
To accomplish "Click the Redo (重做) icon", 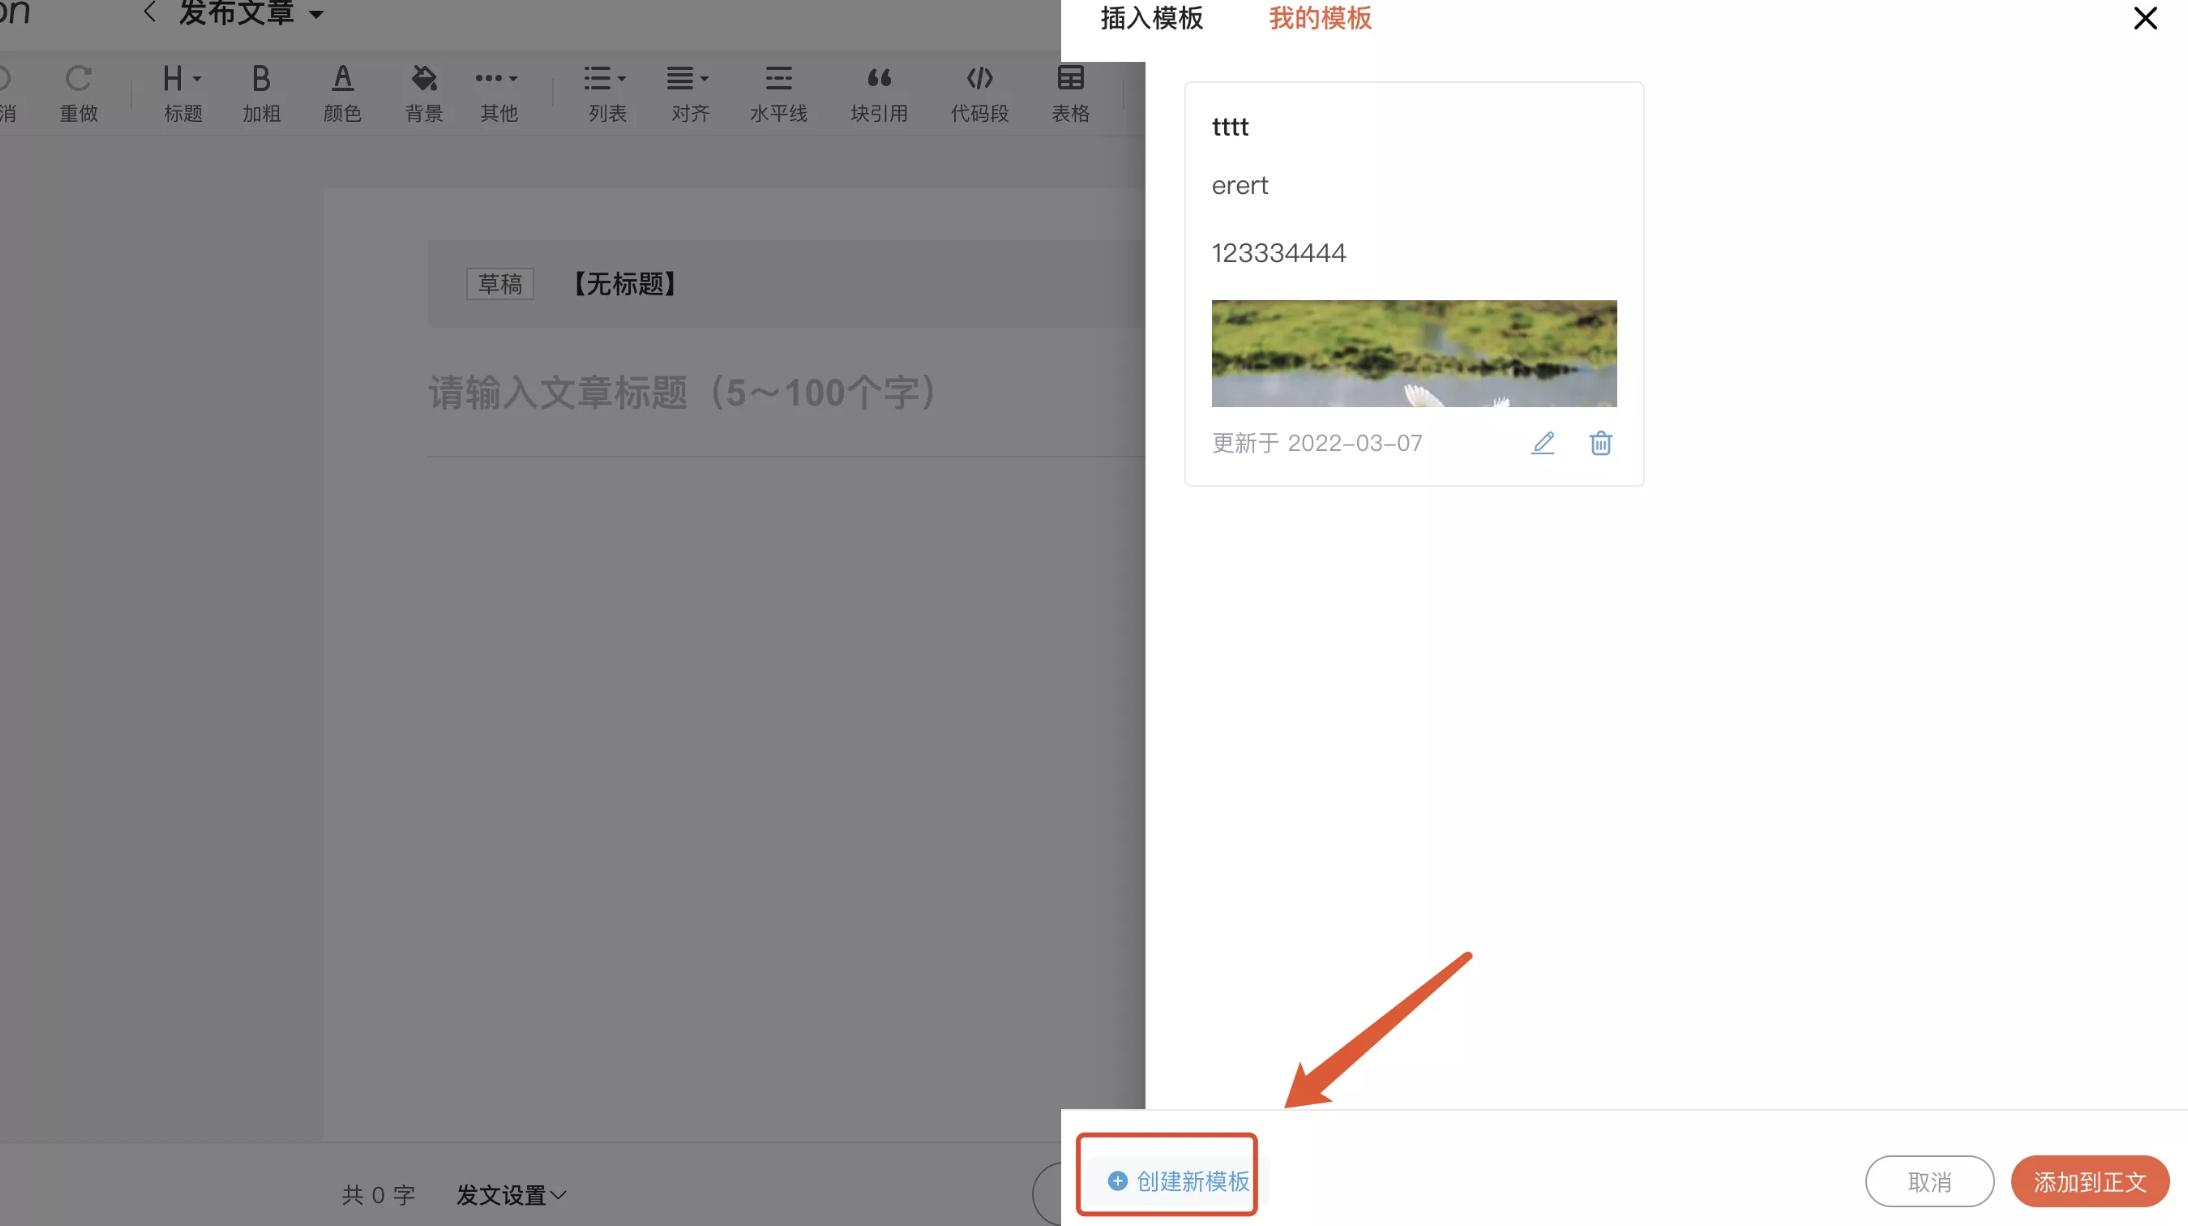I will (x=78, y=91).
